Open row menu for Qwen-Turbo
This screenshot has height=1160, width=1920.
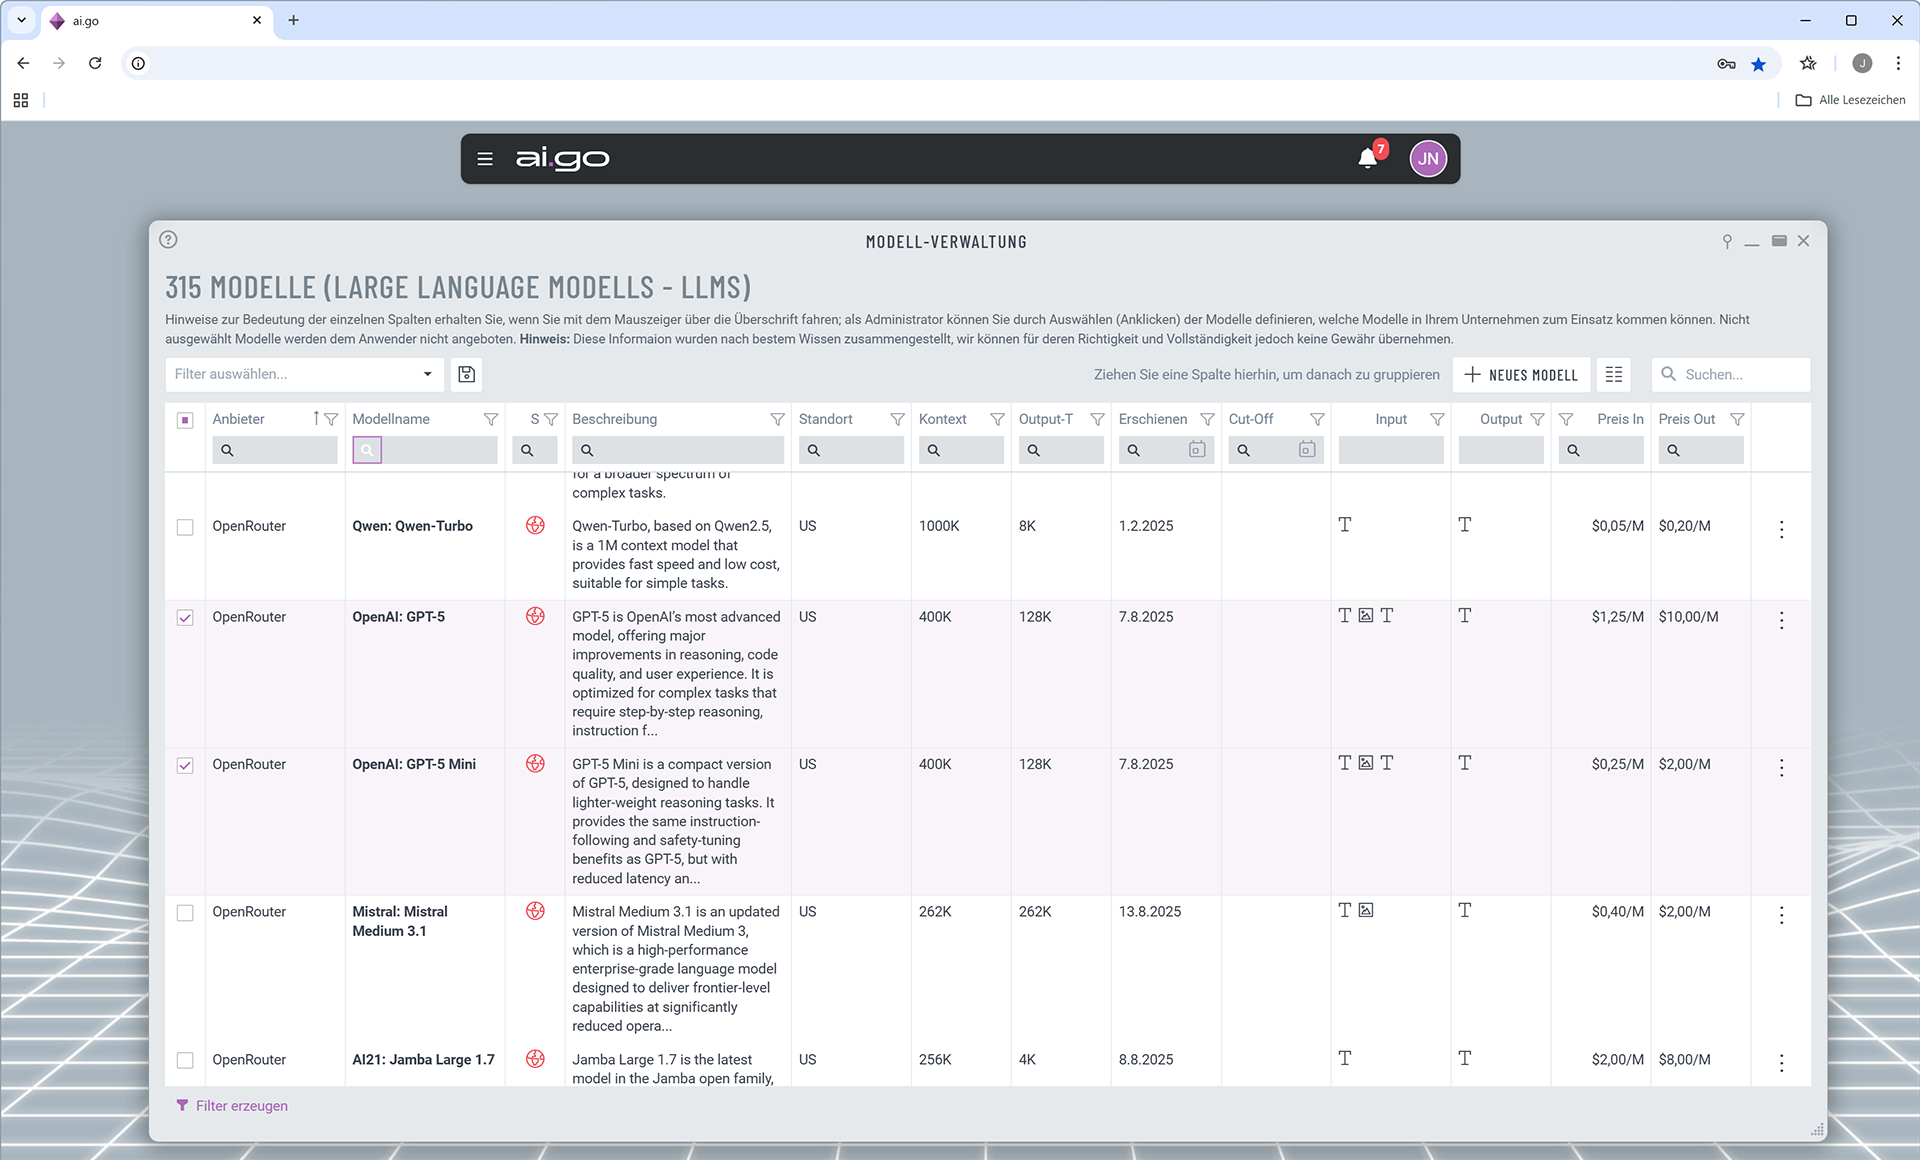[1781, 529]
